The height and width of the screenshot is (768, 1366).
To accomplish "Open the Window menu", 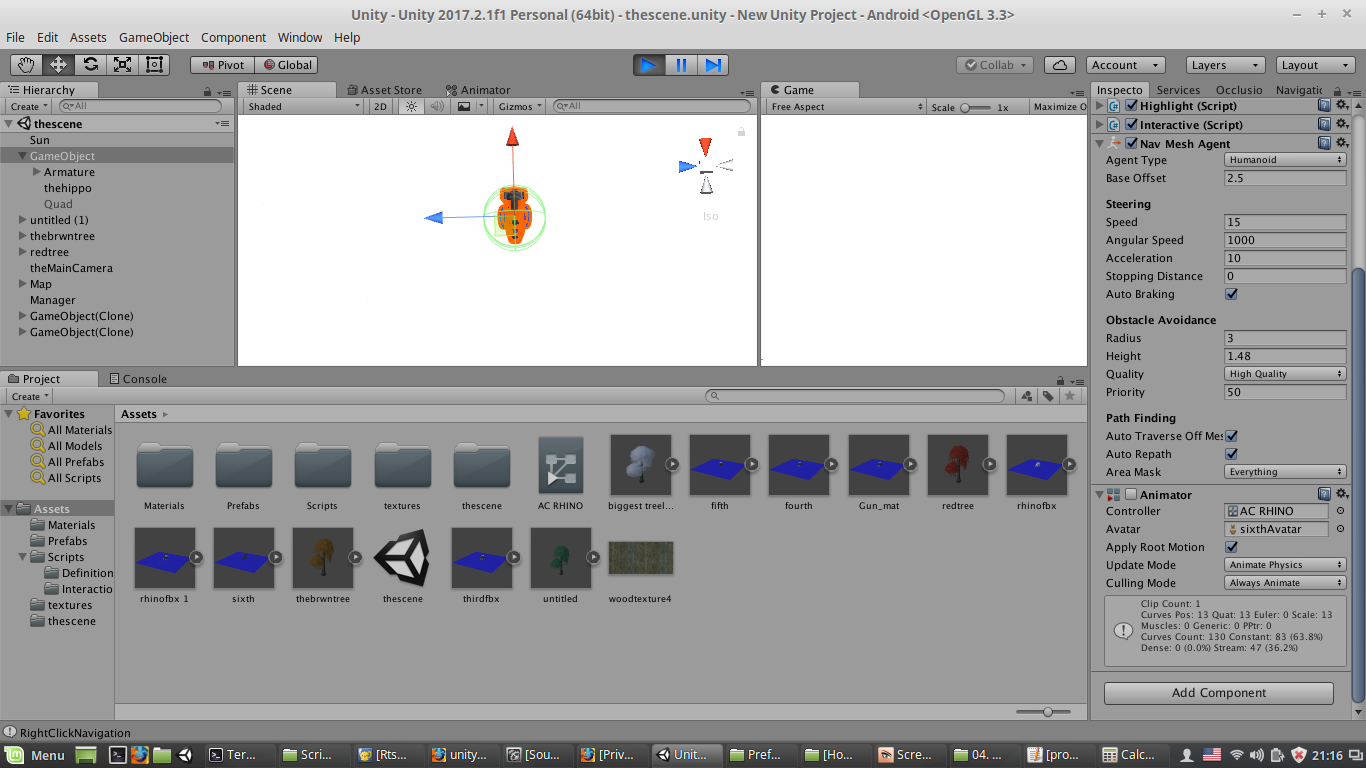I will [x=300, y=37].
